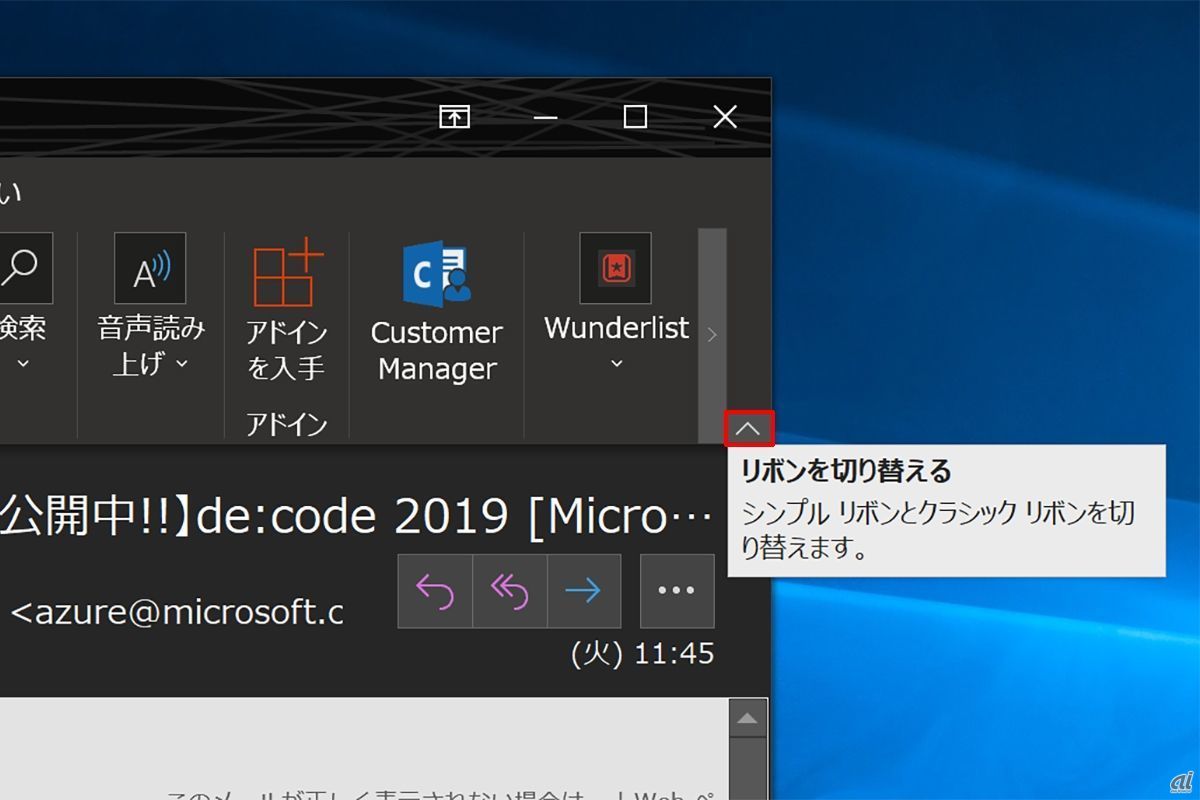Expand the dropdown arrow under Wunderlist

[616, 364]
